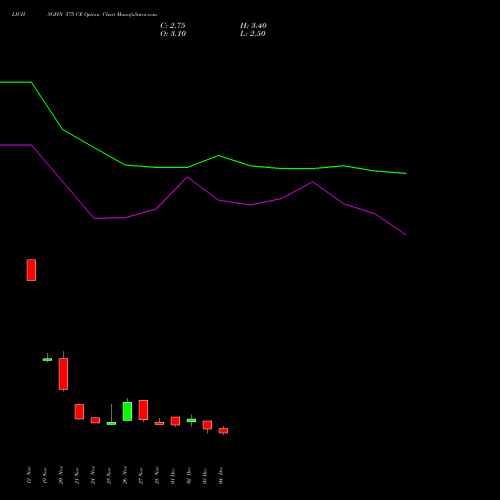Click the 02 Dec date axis label
This screenshot has height=500, width=500.
click(189, 476)
